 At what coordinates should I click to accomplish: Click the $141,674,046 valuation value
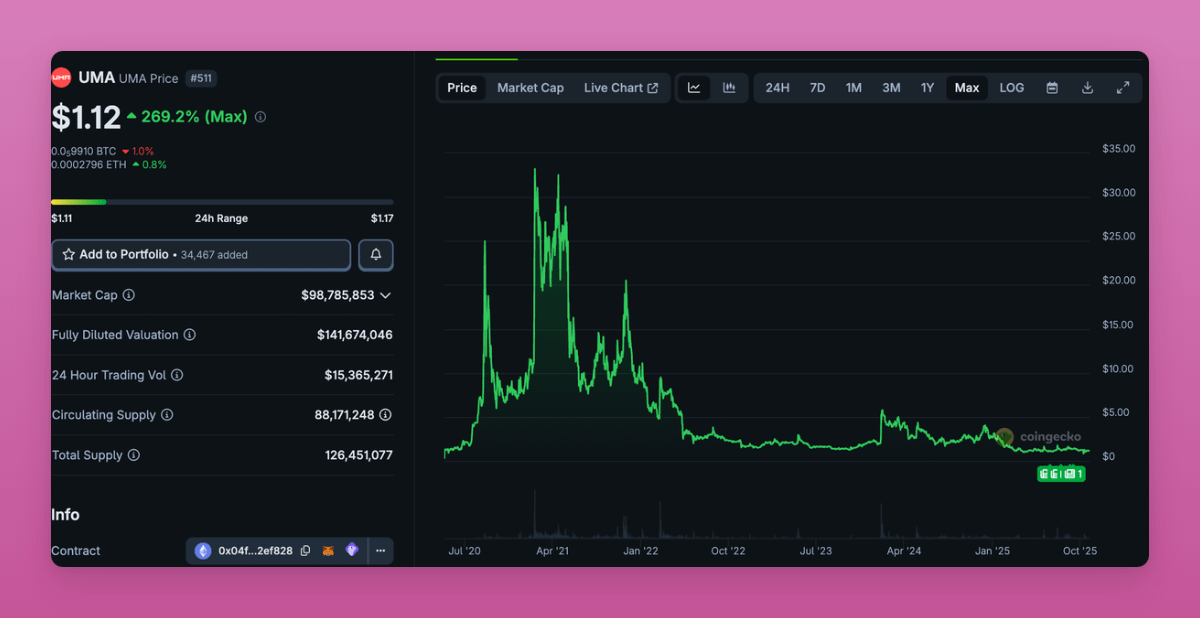(354, 335)
